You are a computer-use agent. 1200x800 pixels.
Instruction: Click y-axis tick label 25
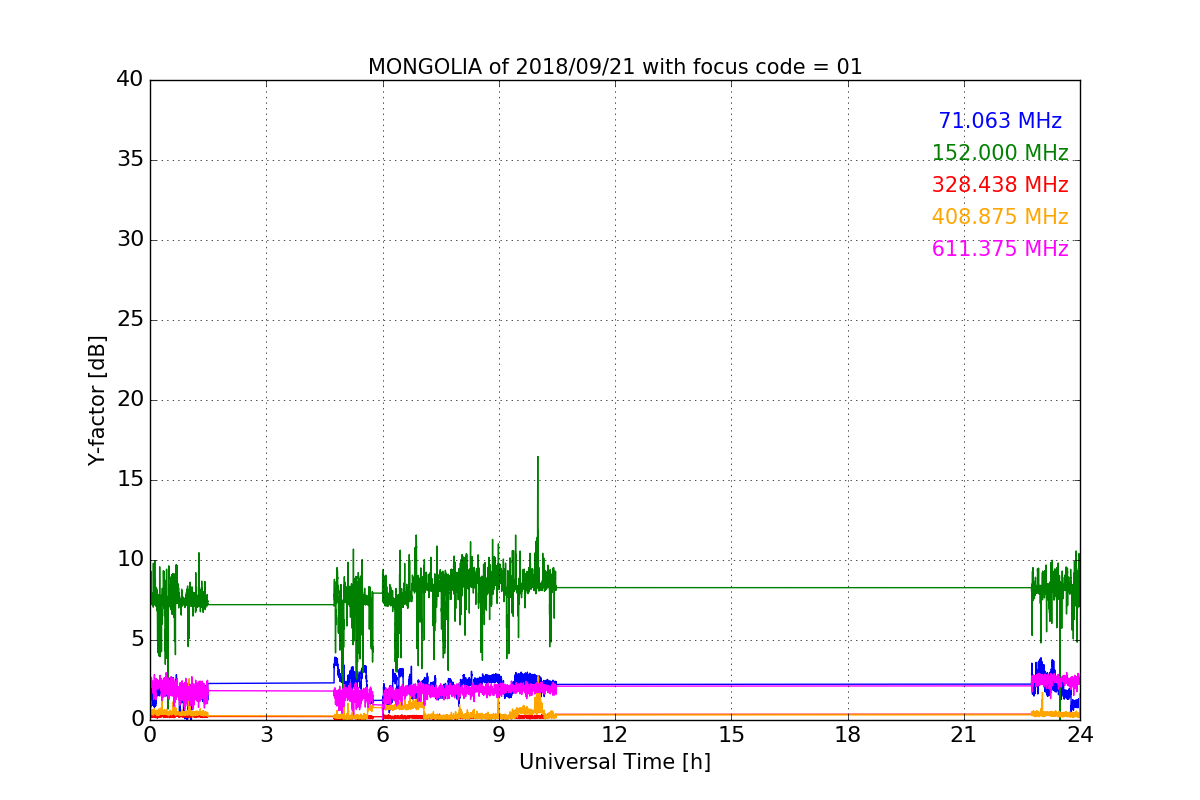(x=130, y=320)
